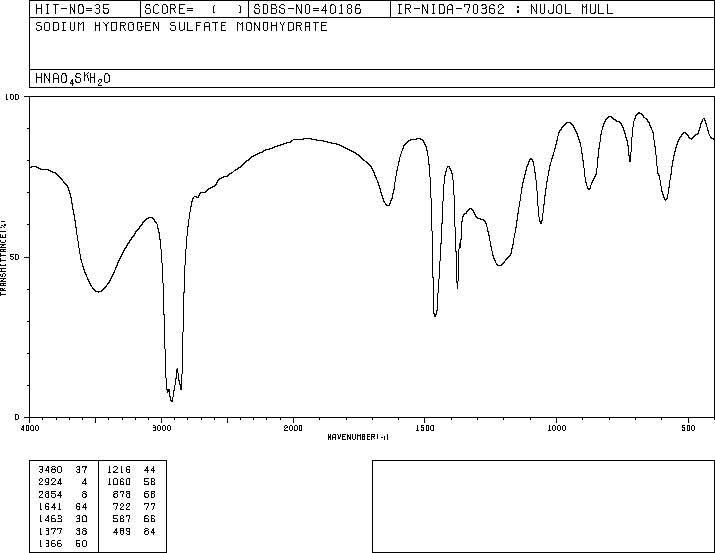
Task: Select the HIT-NO=35 header text
Action: click(73, 9)
